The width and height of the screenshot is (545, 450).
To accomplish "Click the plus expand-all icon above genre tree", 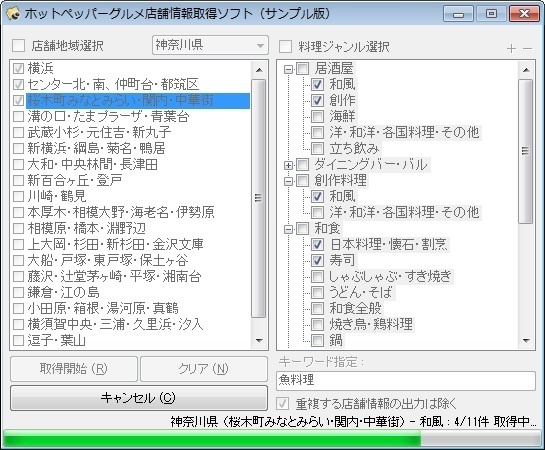I will click(x=511, y=49).
